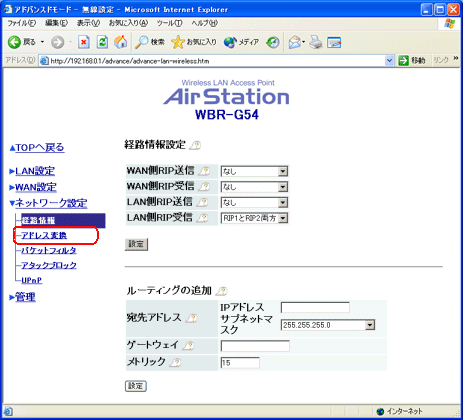Image resolution: width=463 pixels, height=420 pixels.
Task: Select 経路情報 in the sidebar
Action: tap(63, 221)
